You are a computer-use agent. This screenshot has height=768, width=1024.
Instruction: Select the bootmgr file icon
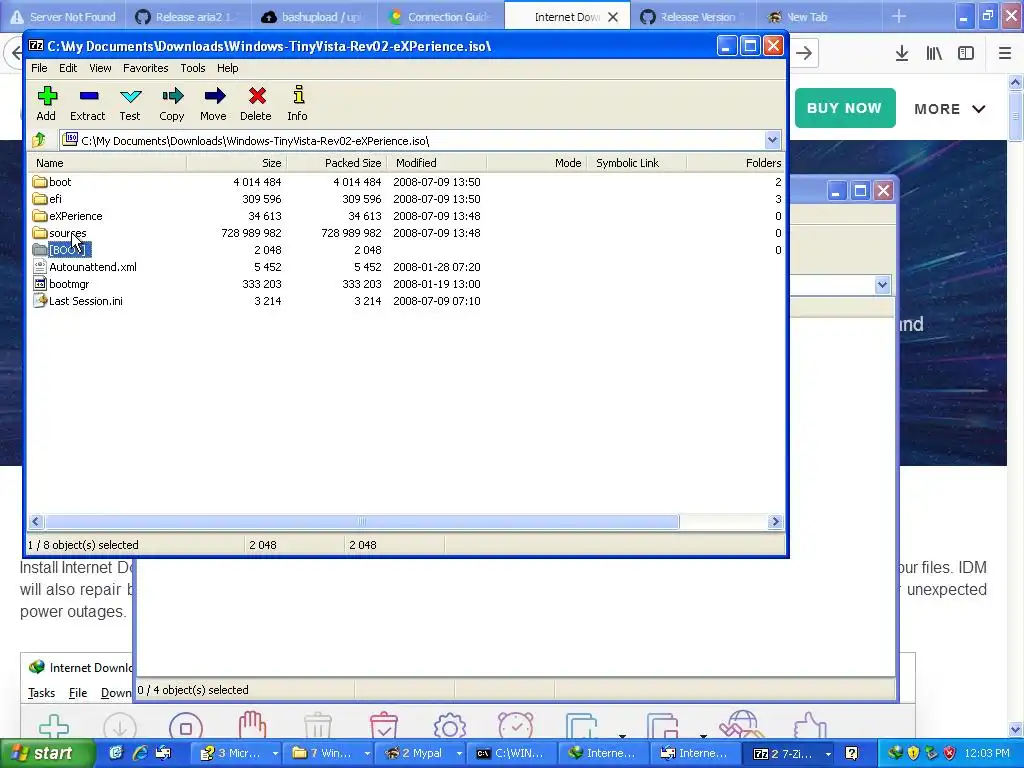point(40,284)
